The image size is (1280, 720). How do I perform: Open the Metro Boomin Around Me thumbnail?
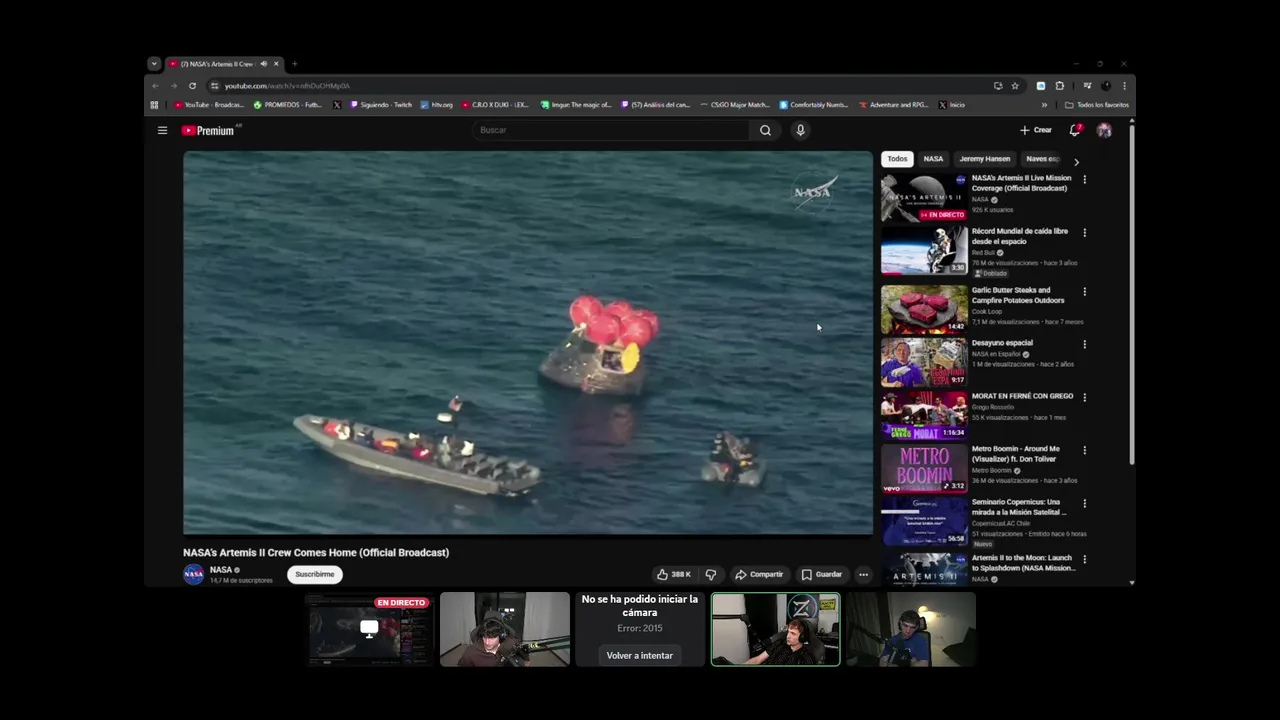click(x=924, y=468)
